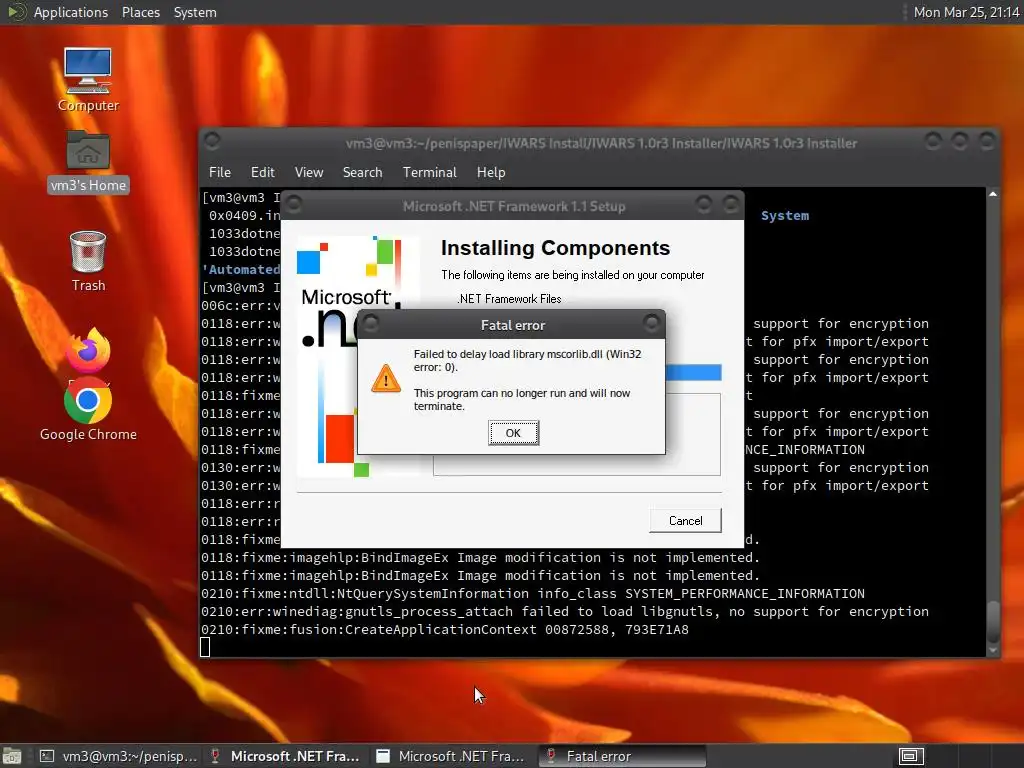Click 'Installing Components' heading text
This screenshot has width=1024, height=768.
point(555,248)
